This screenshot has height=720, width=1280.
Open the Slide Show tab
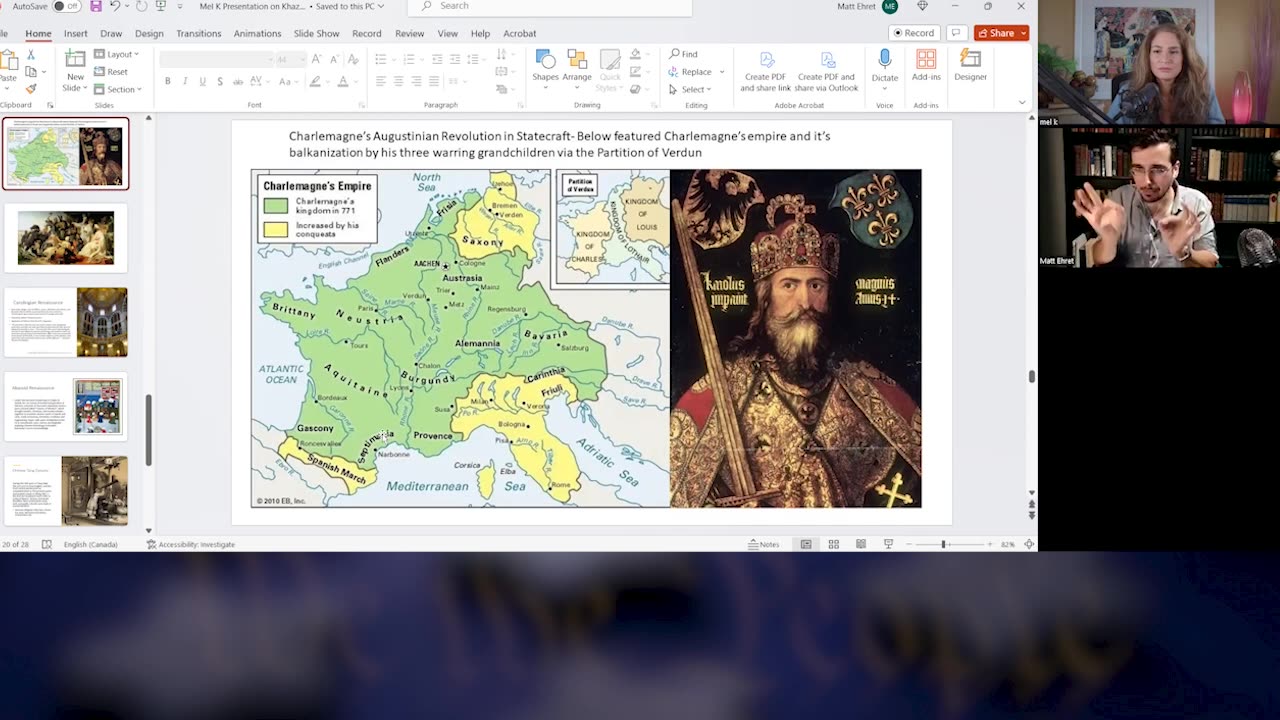[x=316, y=33]
